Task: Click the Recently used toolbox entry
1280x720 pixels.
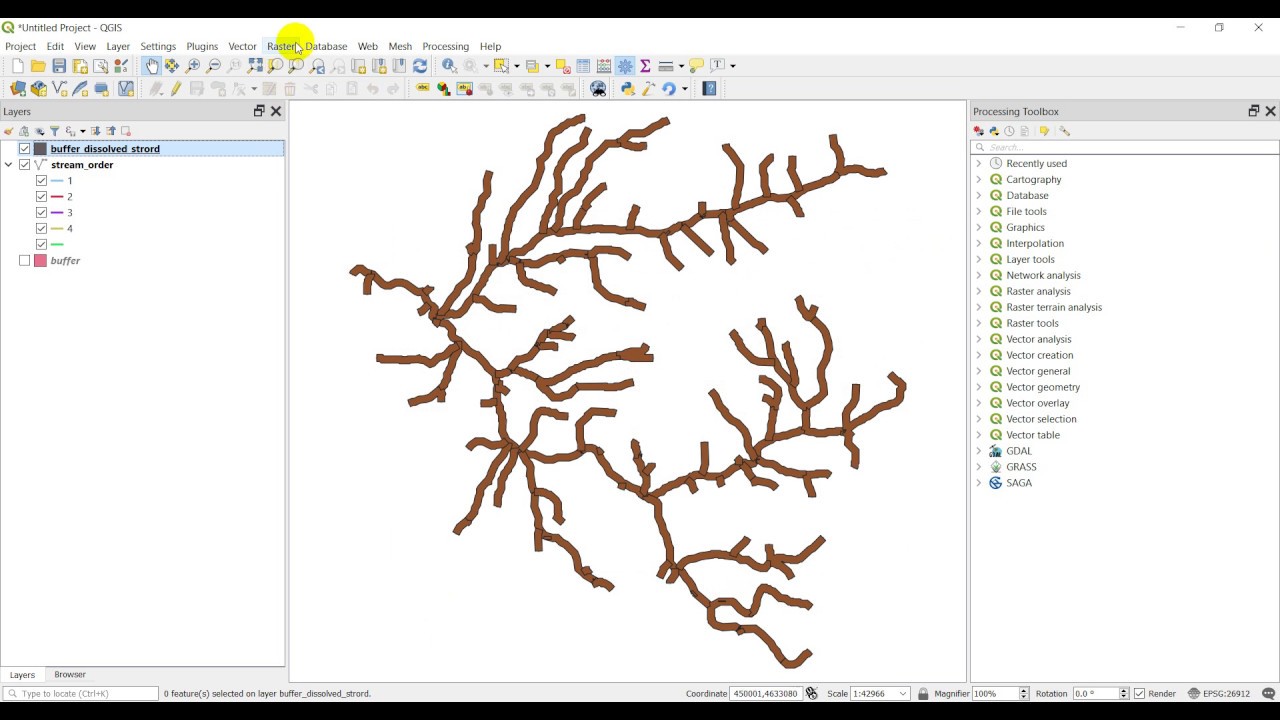Action: [1036, 164]
